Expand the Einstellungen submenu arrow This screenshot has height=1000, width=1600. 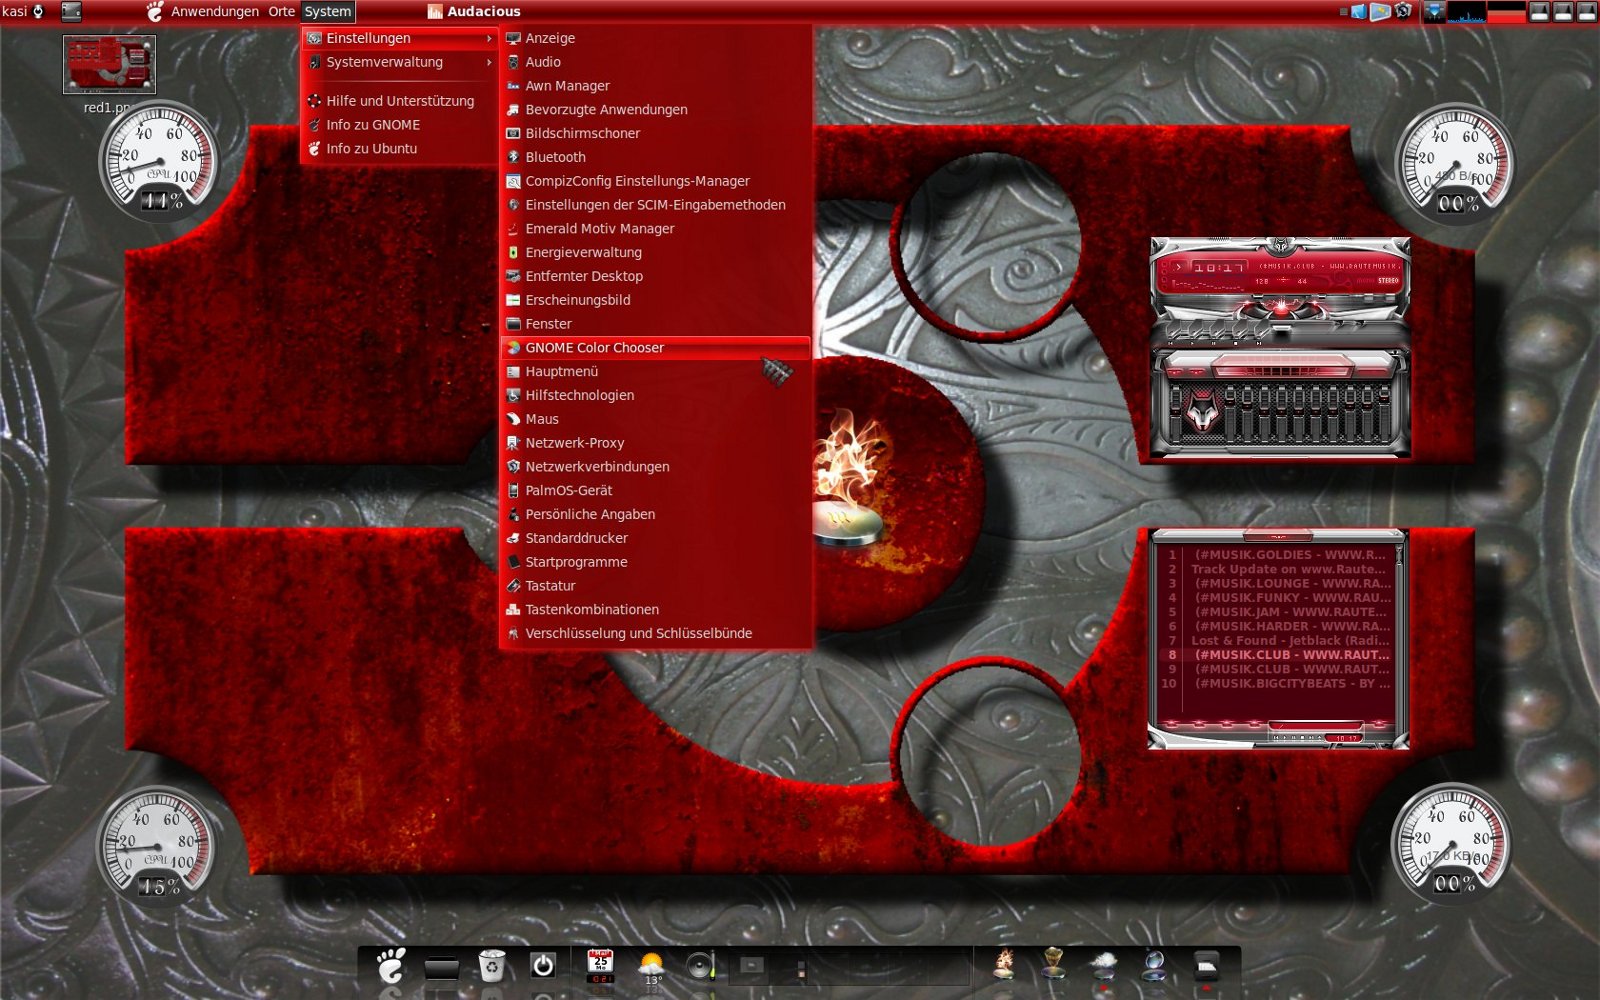click(x=489, y=38)
